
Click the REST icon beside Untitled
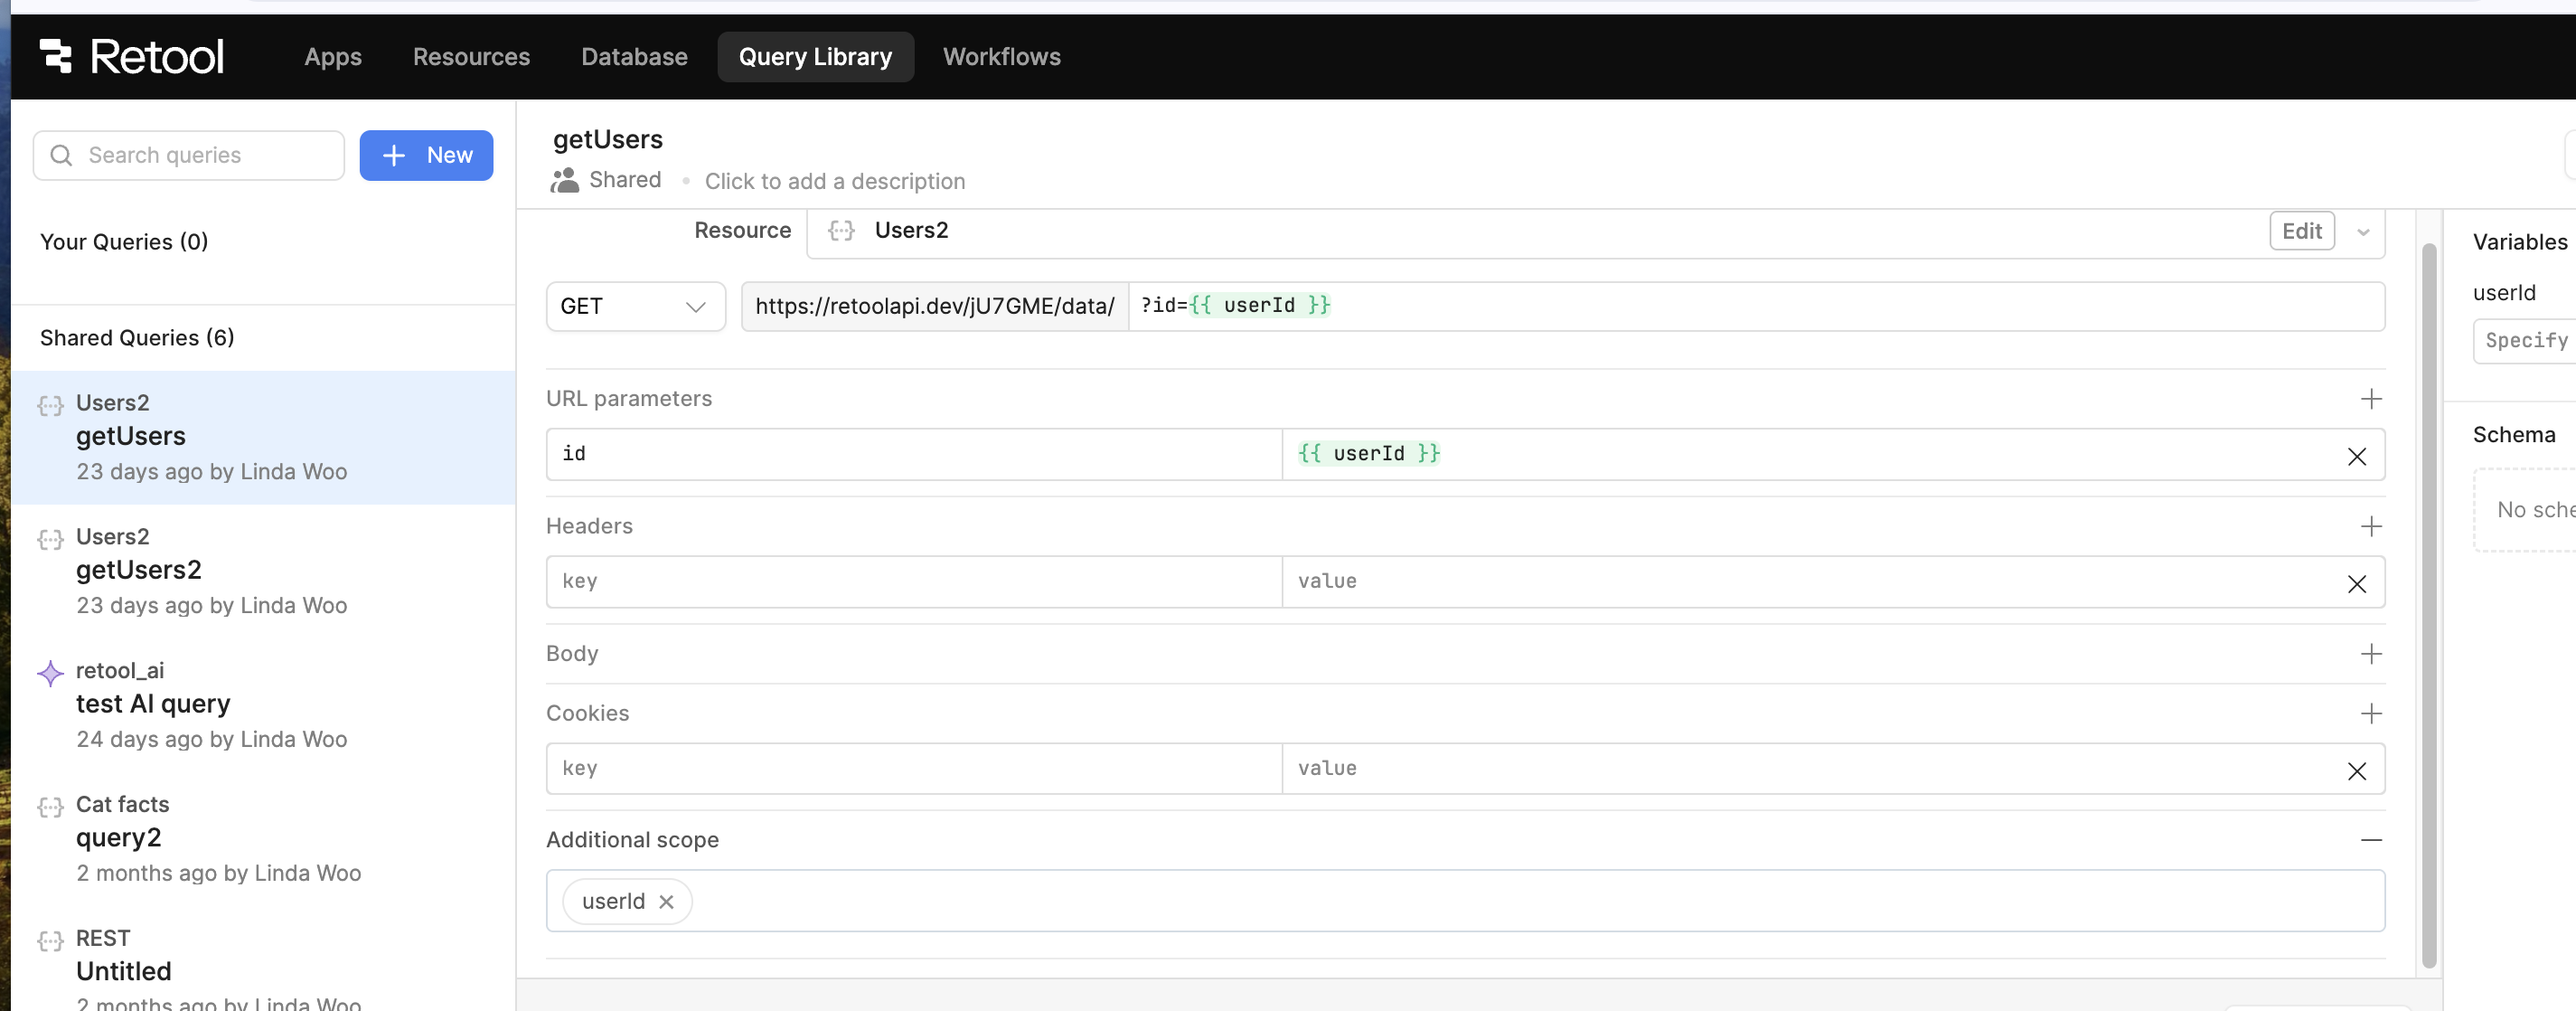click(x=50, y=941)
